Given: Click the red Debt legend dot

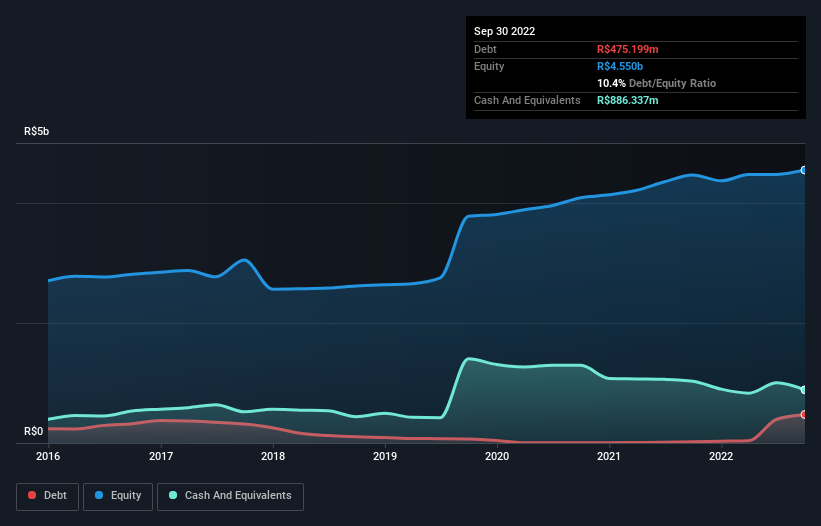Looking at the screenshot, I should tap(32, 495).
